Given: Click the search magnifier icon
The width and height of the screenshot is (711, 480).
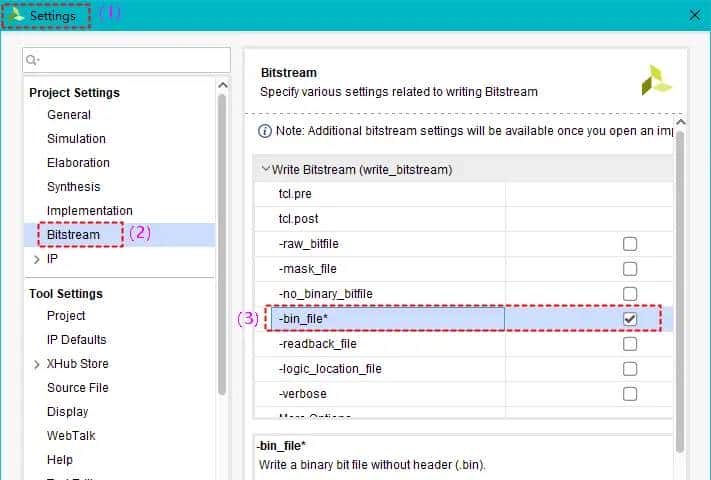Looking at the screenshot, I should click(34, 60).
